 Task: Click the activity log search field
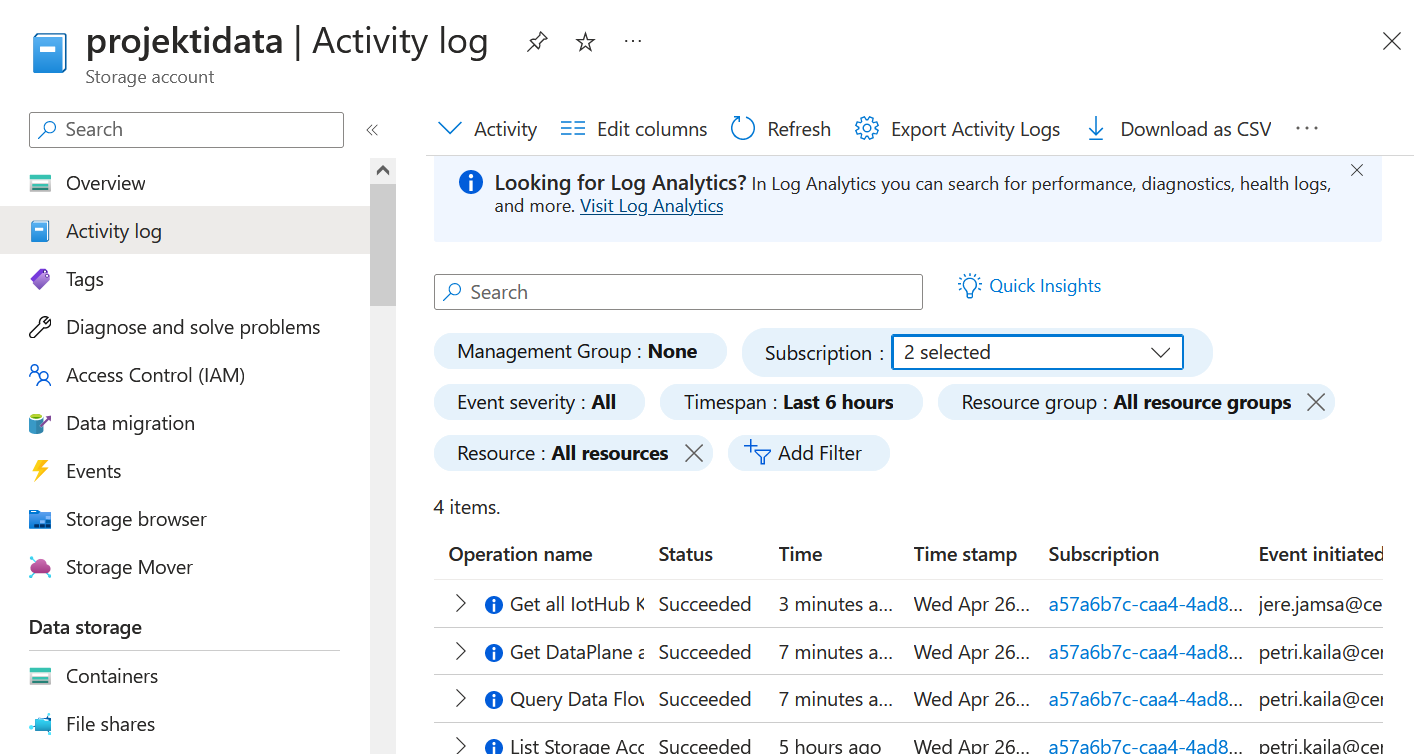[x=678, y=292]
